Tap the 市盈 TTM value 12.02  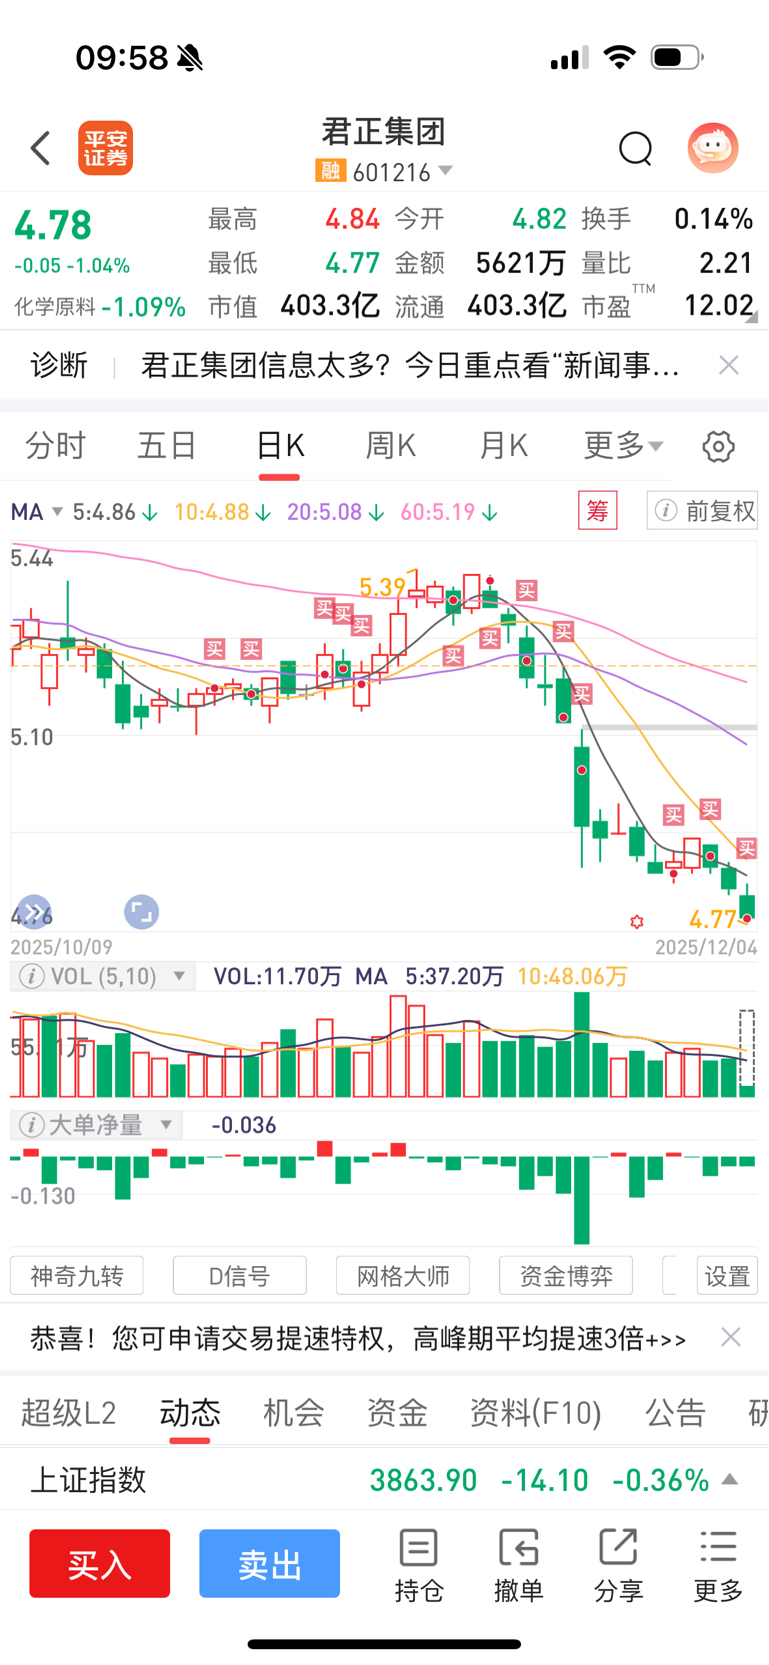718,305
